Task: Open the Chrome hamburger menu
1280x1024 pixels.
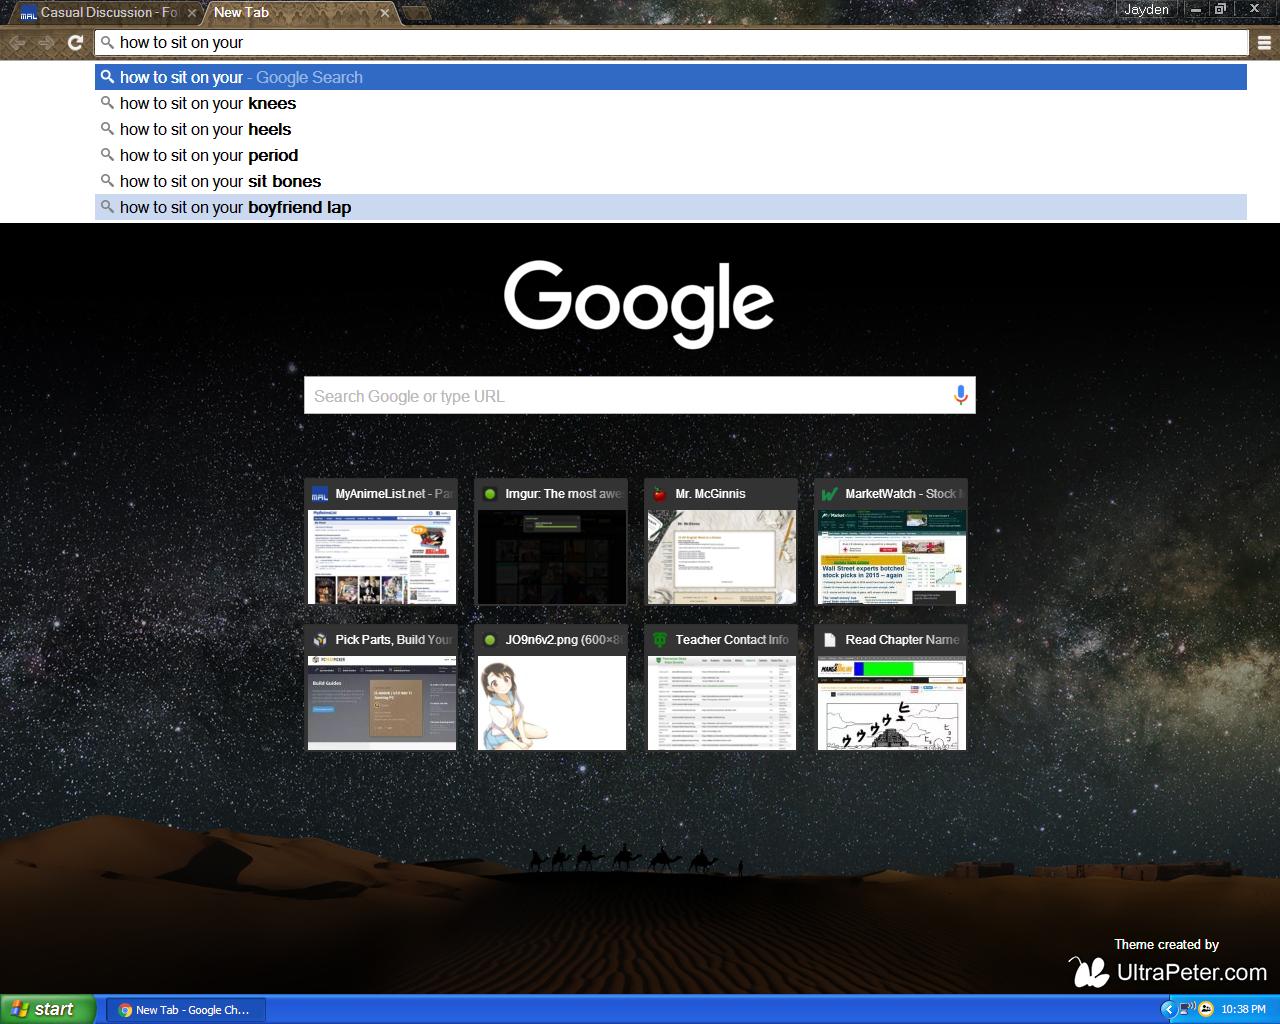Action: tap(1264, 42)
